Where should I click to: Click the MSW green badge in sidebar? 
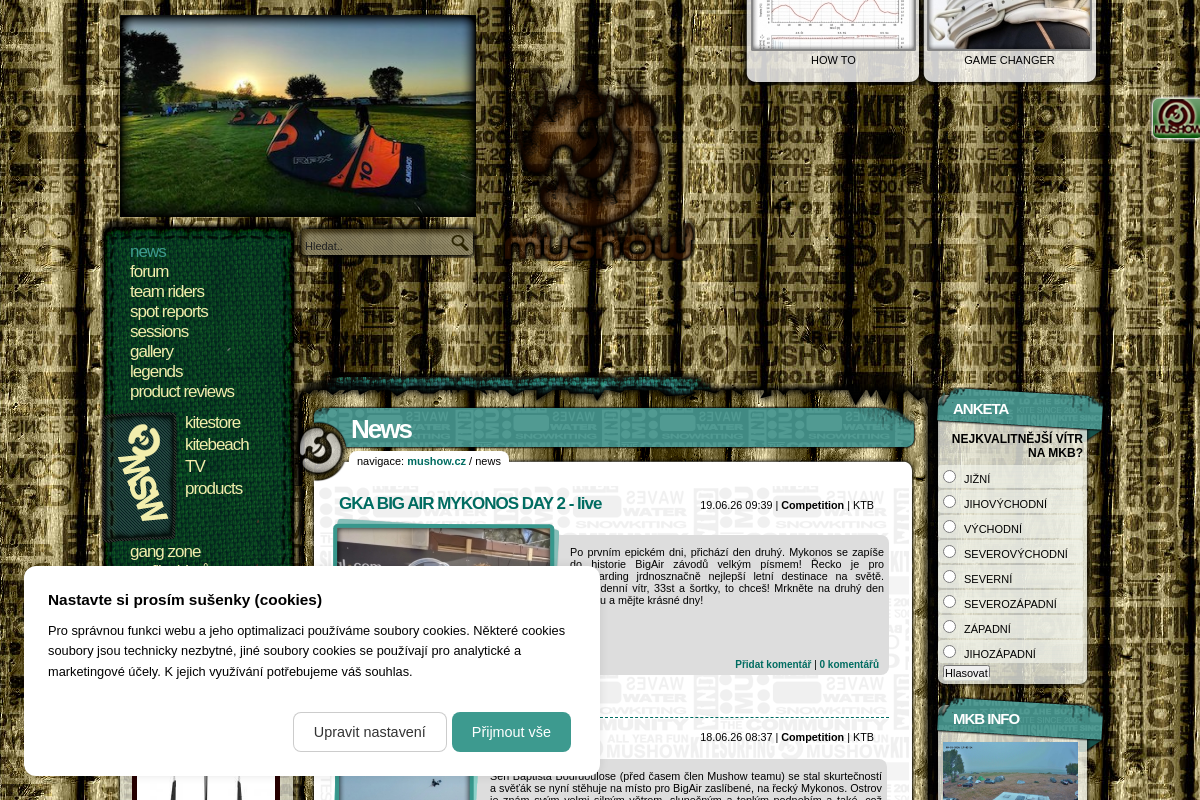142,476
